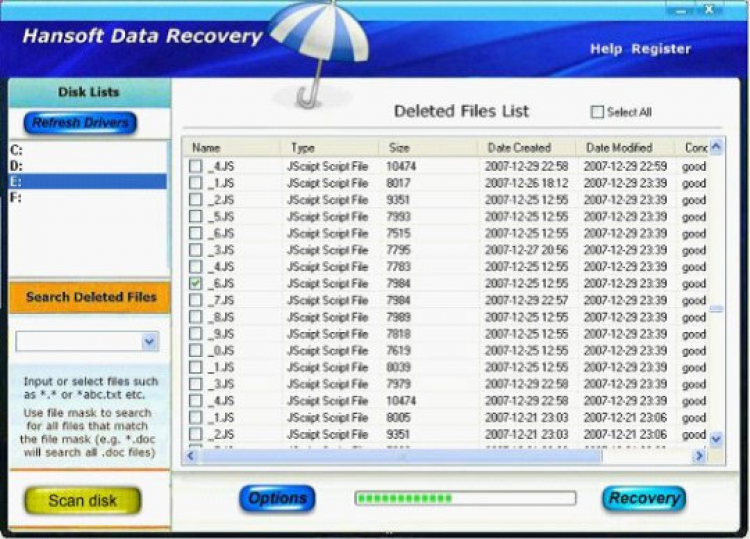
Task: Select the file name _5.JS
Action: 221,216
